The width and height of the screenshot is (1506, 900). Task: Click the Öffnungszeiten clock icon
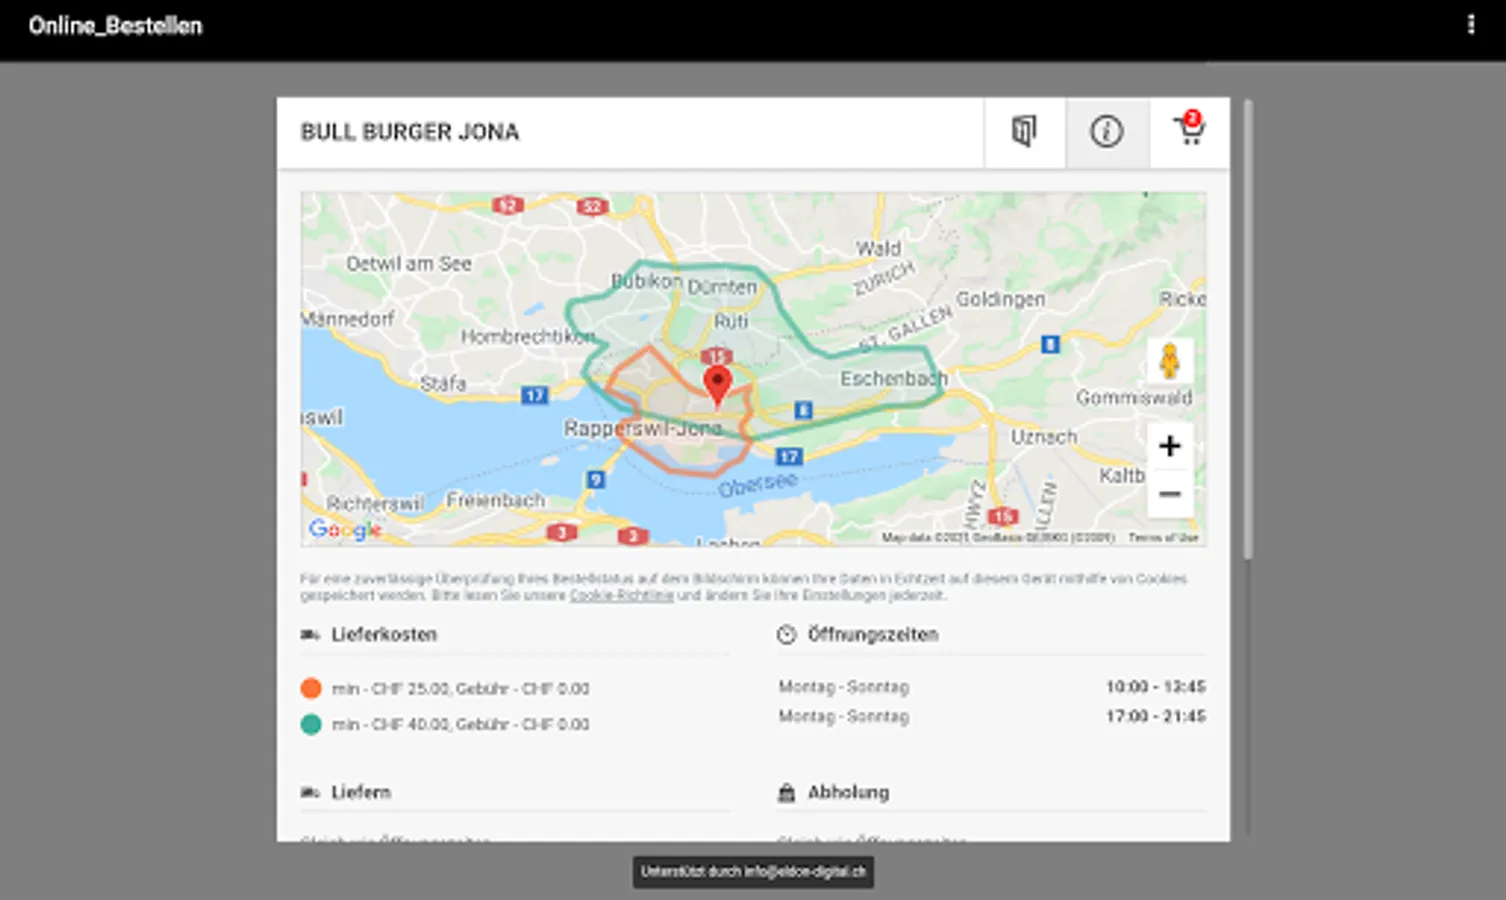(787, 635)
